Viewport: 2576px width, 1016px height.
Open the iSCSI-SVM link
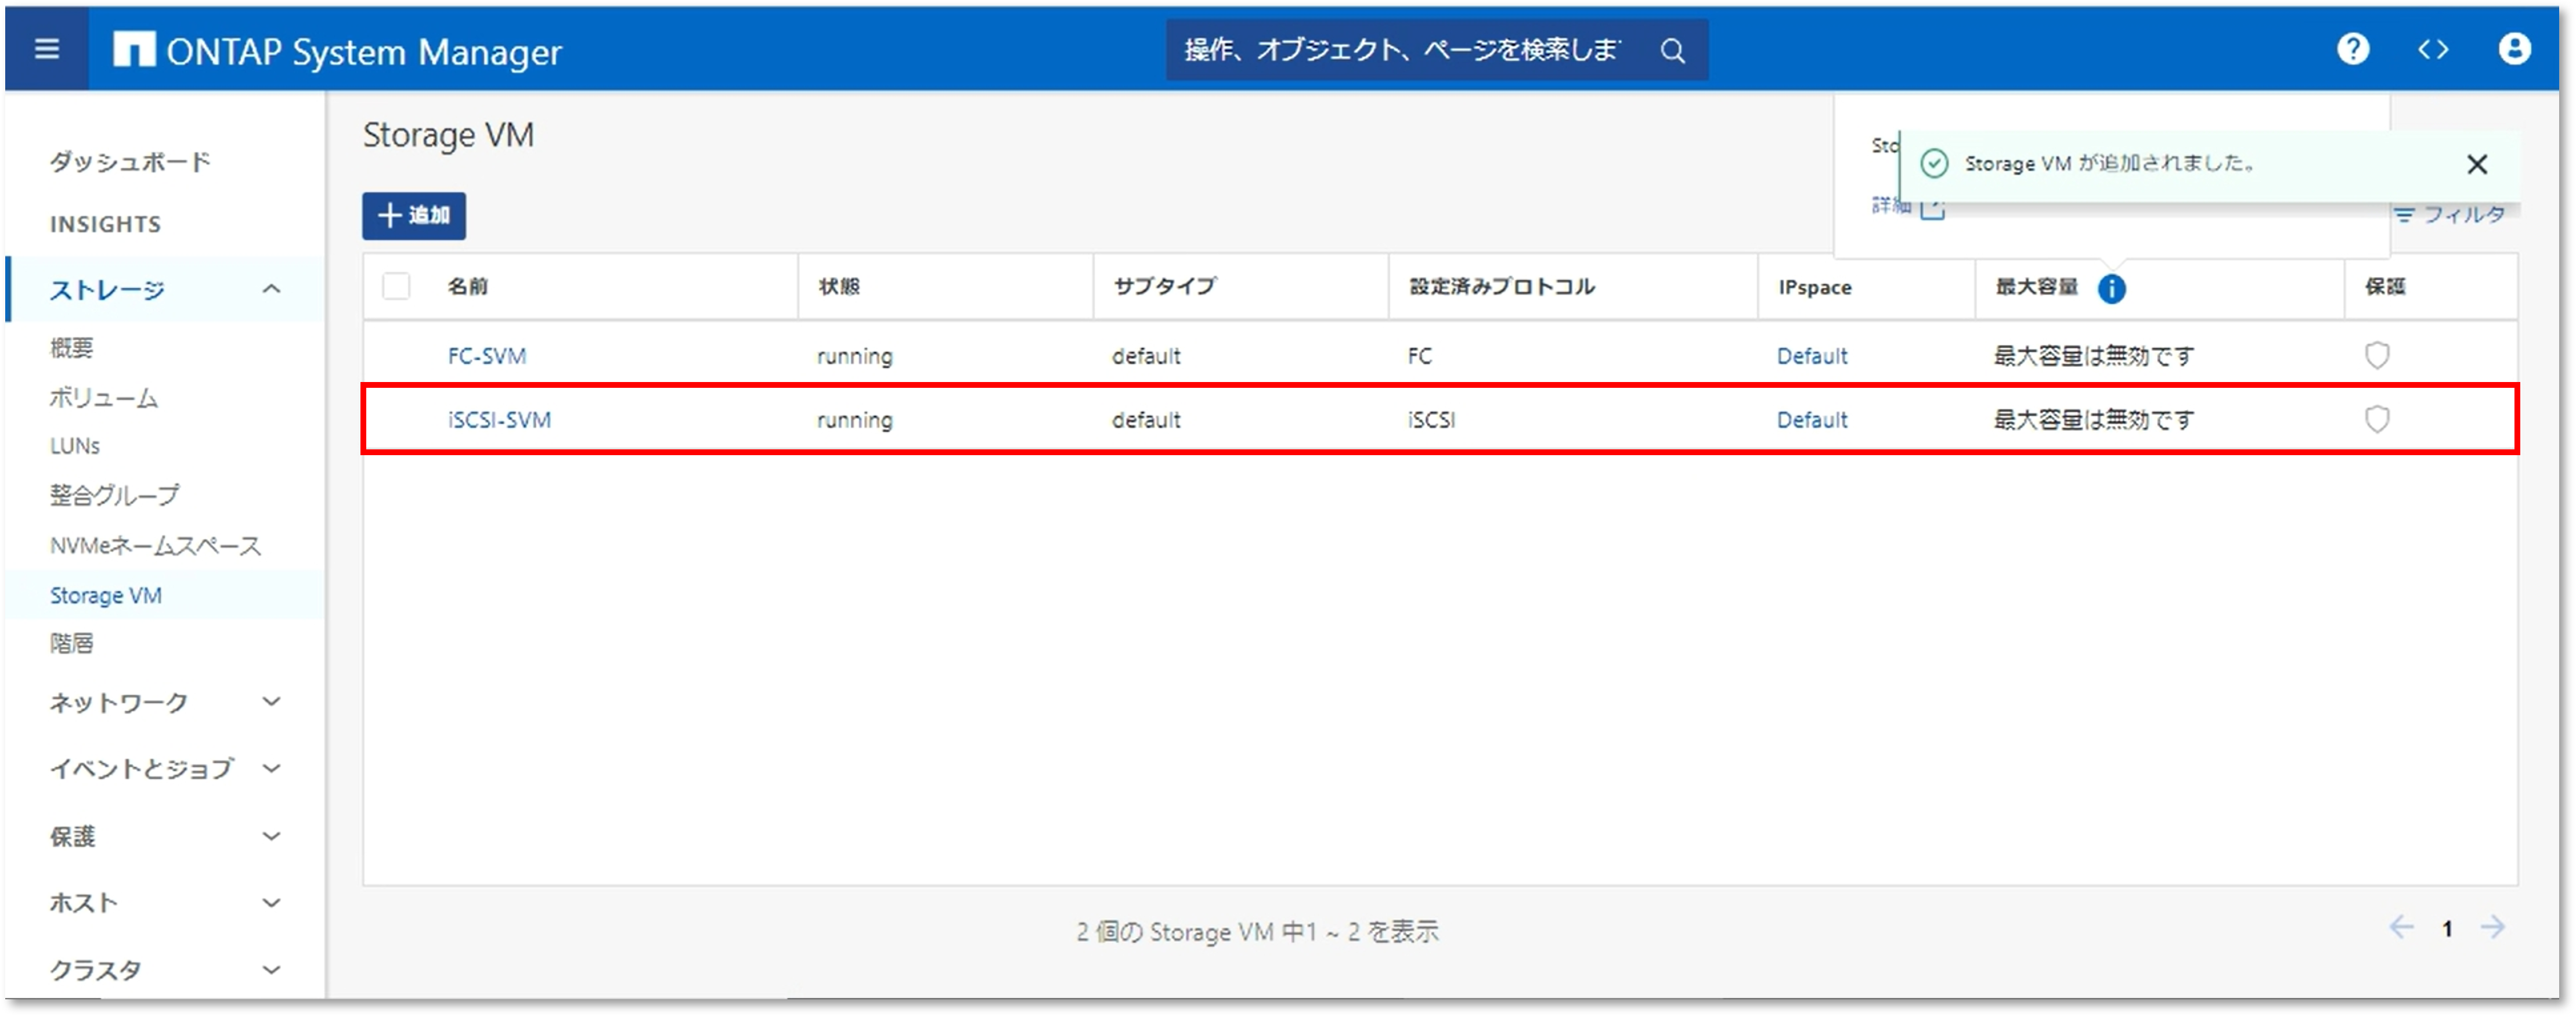(499, 420)
